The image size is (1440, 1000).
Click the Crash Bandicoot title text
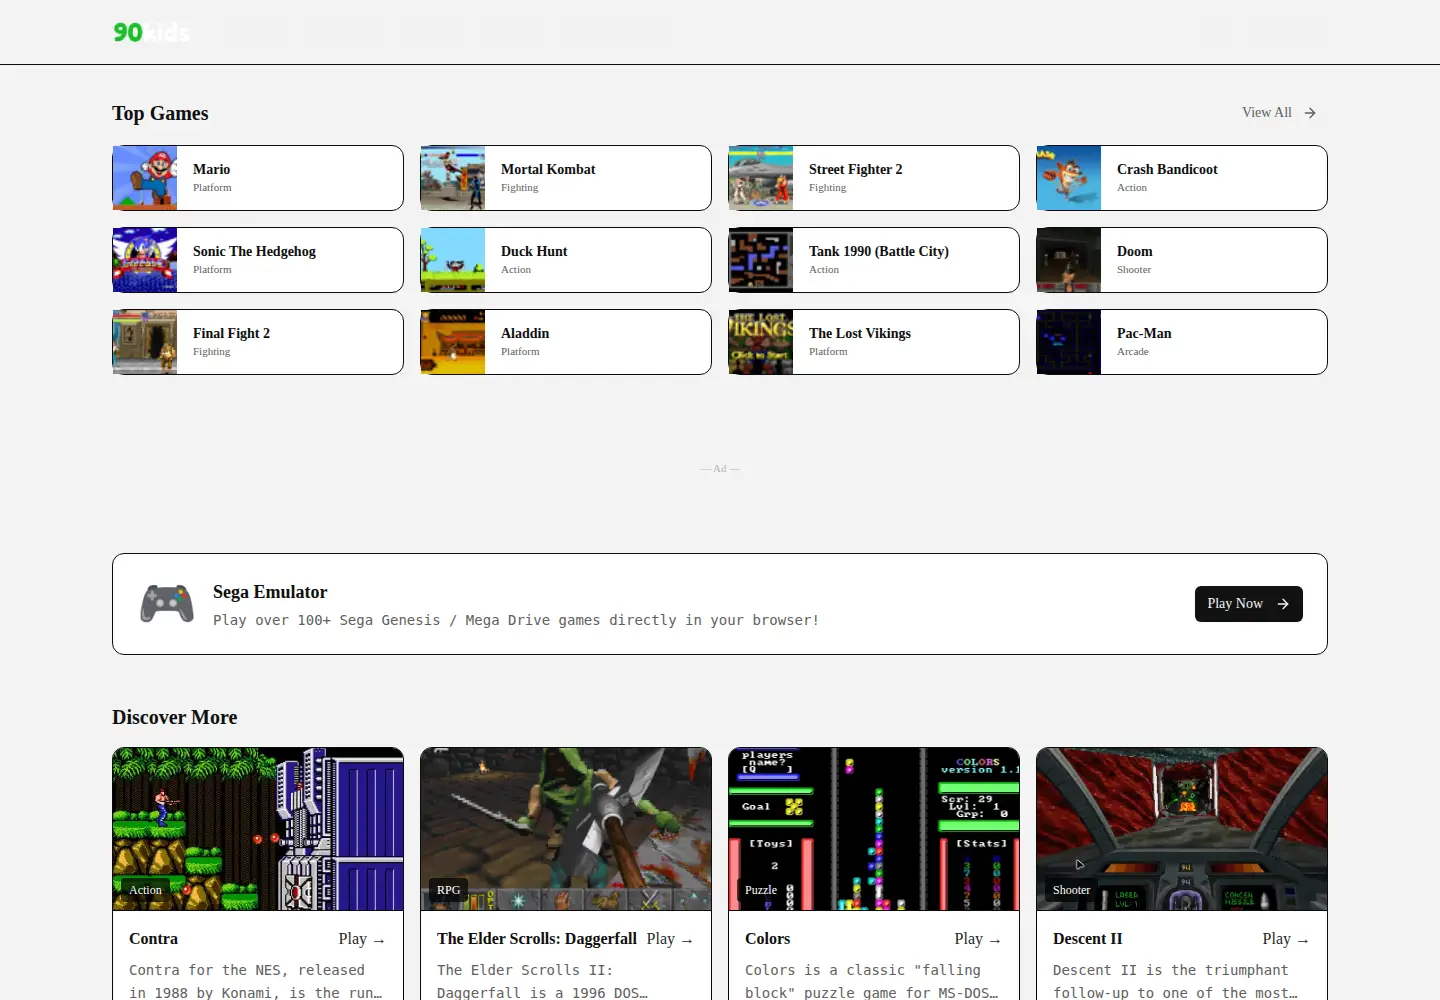(x=1167, y=170)
